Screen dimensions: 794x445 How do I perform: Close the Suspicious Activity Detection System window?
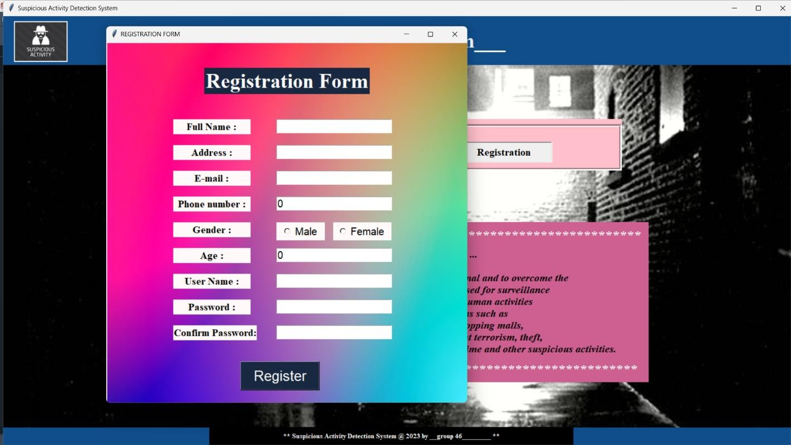point(782,8)
